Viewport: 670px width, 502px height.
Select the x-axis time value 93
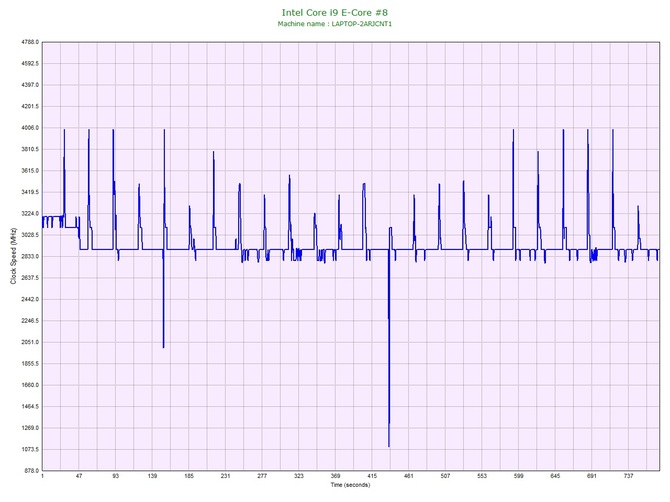[115, 476]
